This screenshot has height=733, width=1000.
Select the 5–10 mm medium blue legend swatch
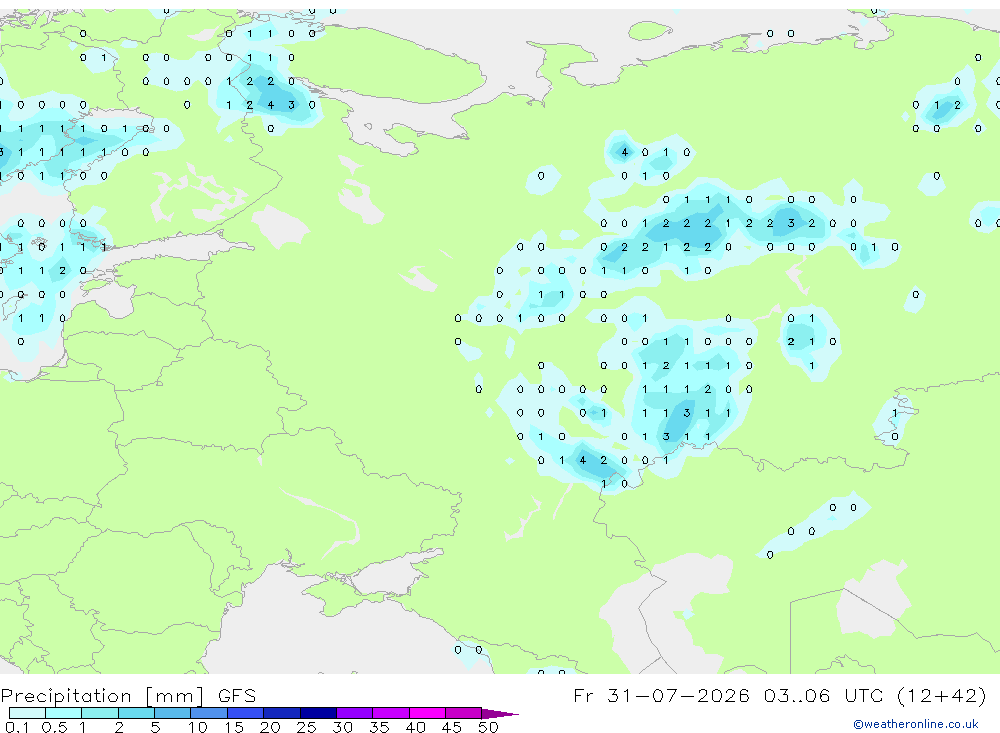pos(172,713)
